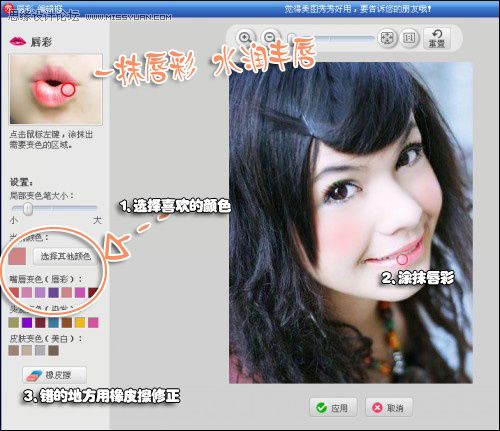Click the 嘴唇变色(唇彩) label
The height and width of the screenshot is (431, 500).
point(46,279)
